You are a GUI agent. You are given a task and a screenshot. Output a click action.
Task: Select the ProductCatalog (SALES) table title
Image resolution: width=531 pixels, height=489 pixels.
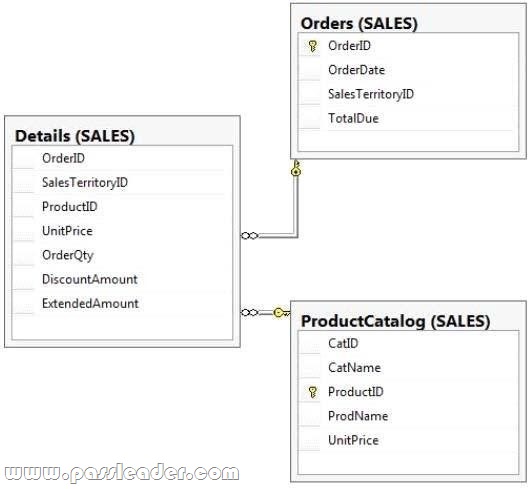pos(396,321)
